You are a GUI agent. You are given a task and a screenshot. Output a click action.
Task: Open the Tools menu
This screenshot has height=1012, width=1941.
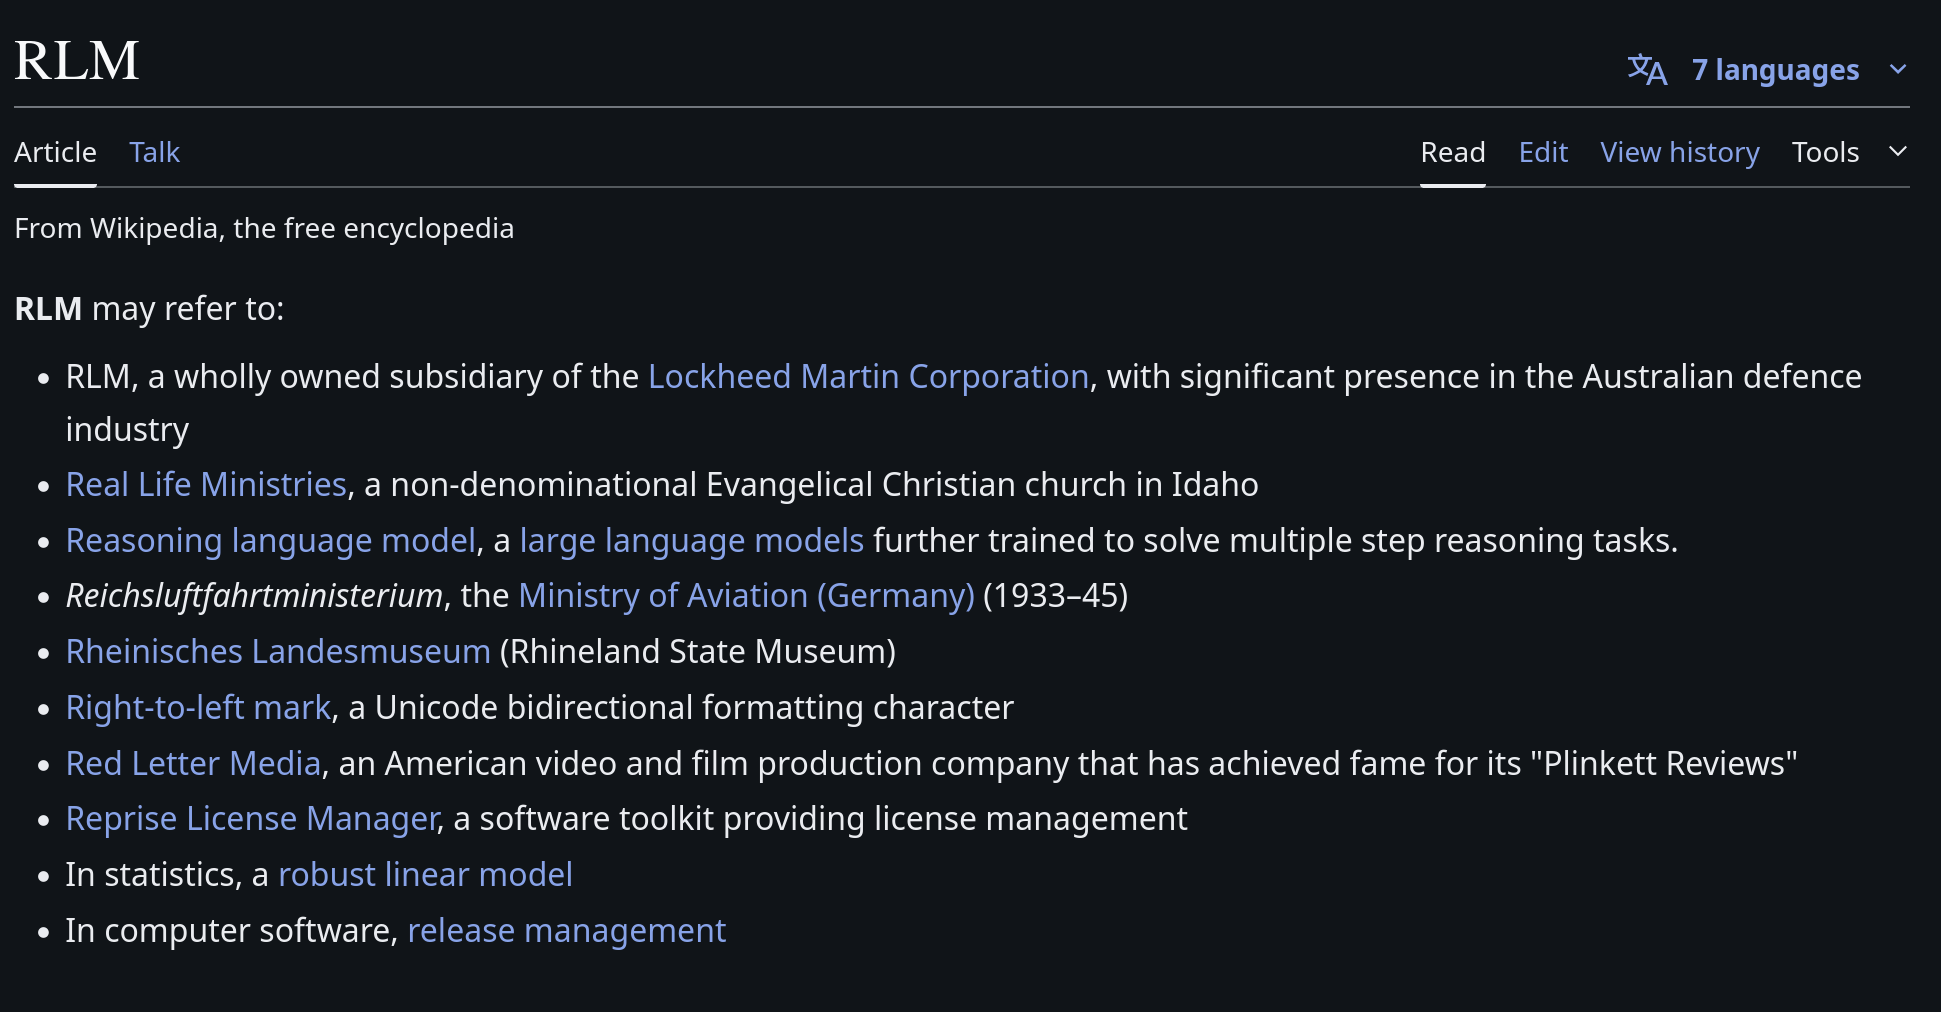point(1825,152)
